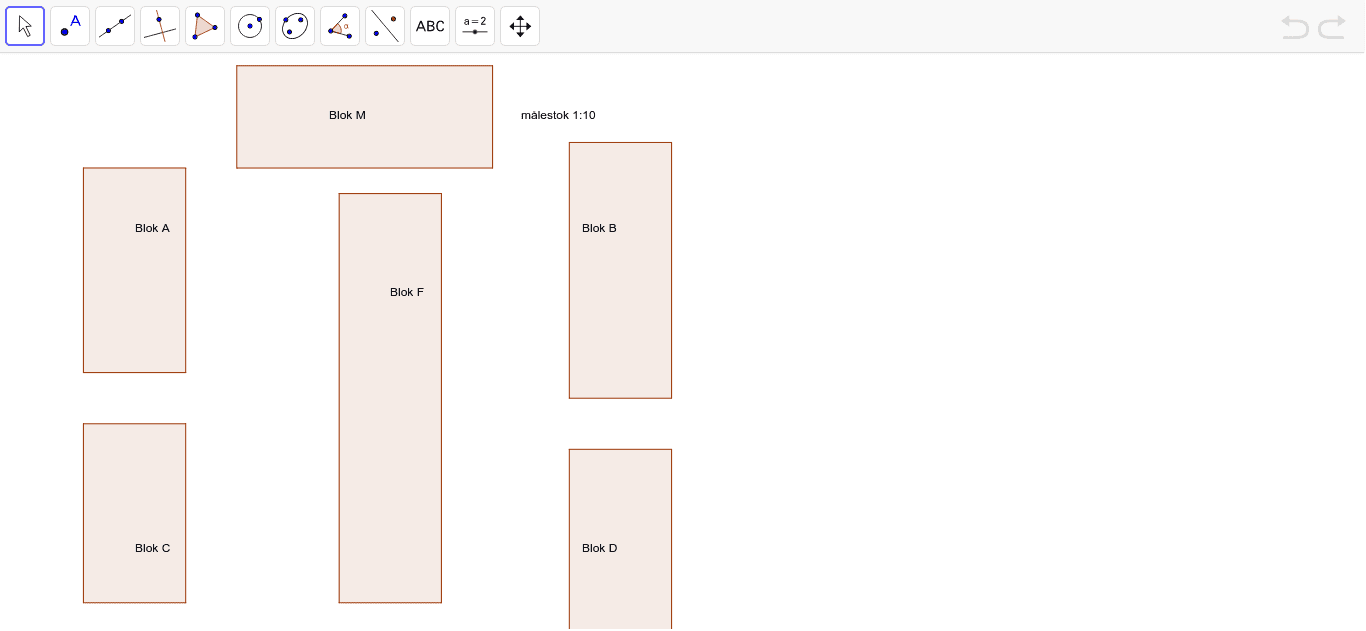Click the 'Blok F' label
Image resolution: width=1366 pixels, height=631 pixels.
pyautogui.click(x=407, y=292)
